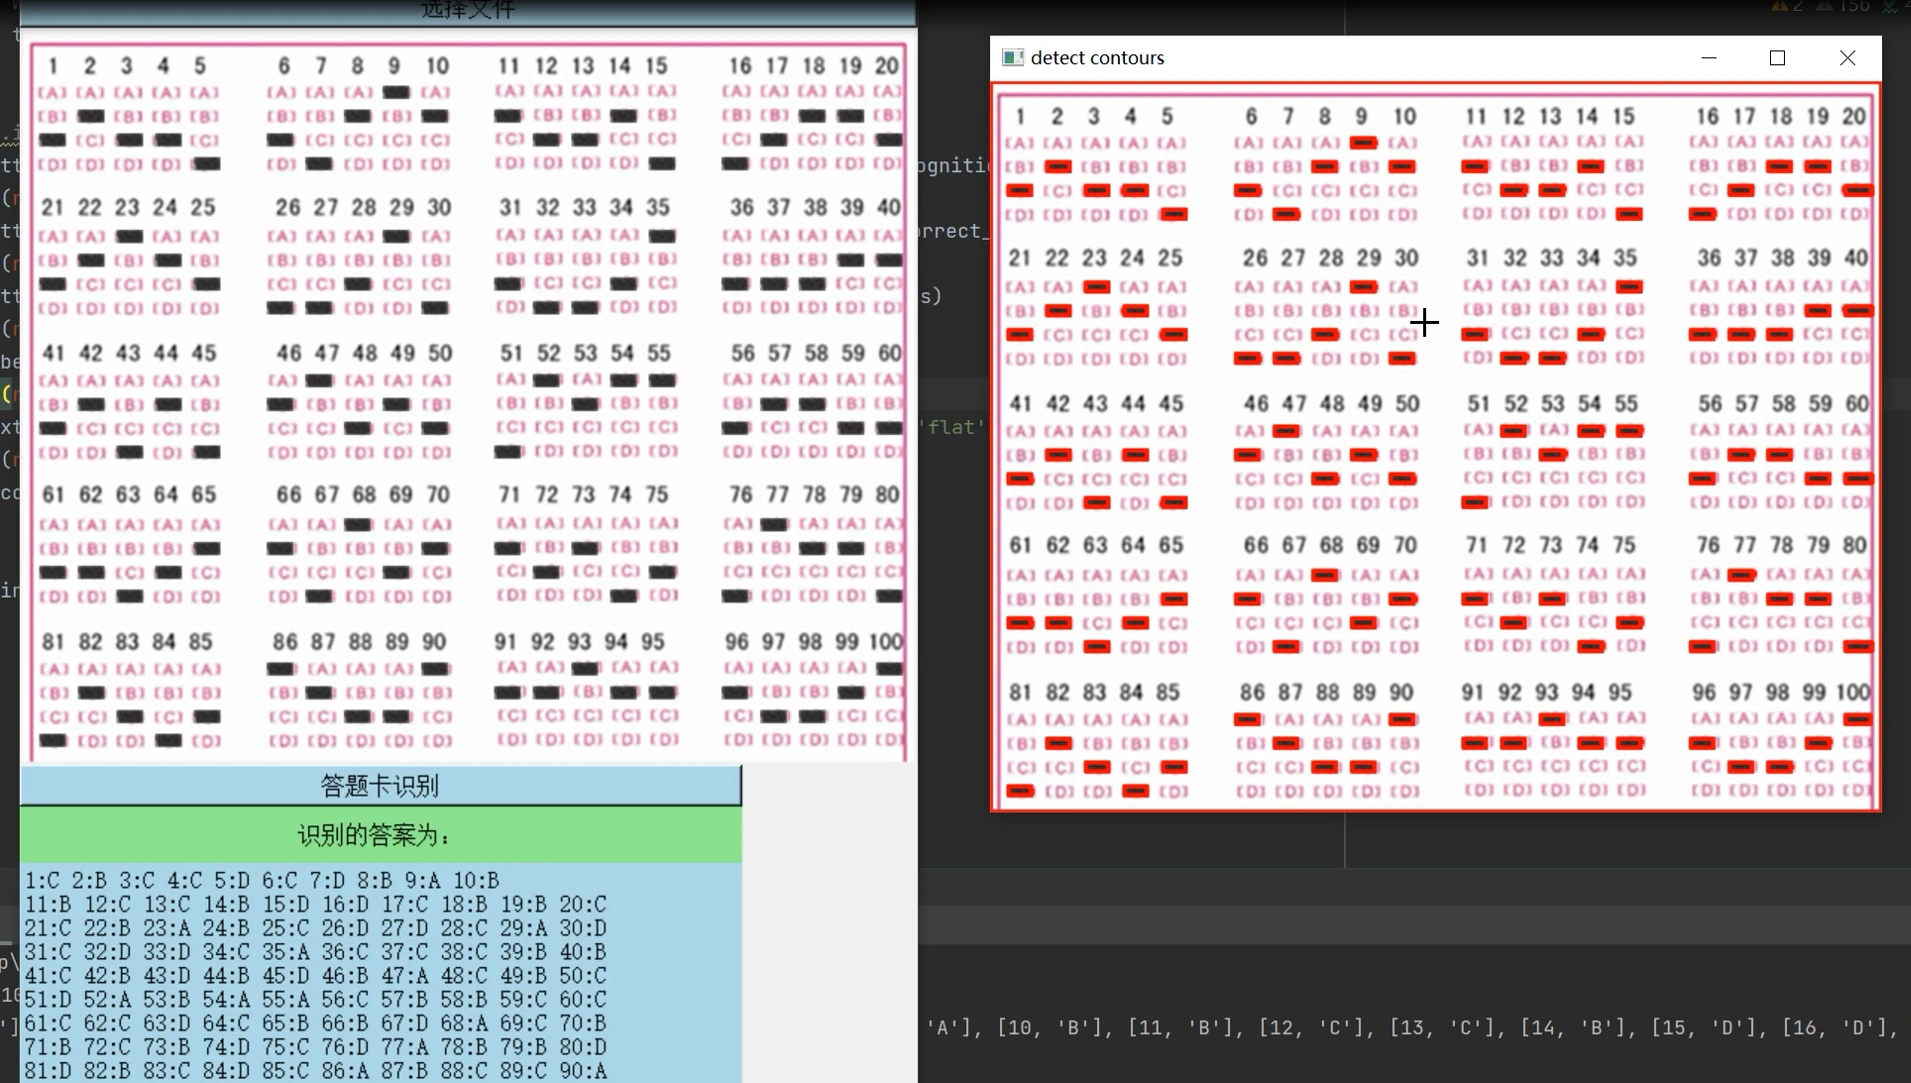Maximize the detect contours window
Image resolution: width=1911 pixels, height=1083 pixels.
[x=1777, y=58]
